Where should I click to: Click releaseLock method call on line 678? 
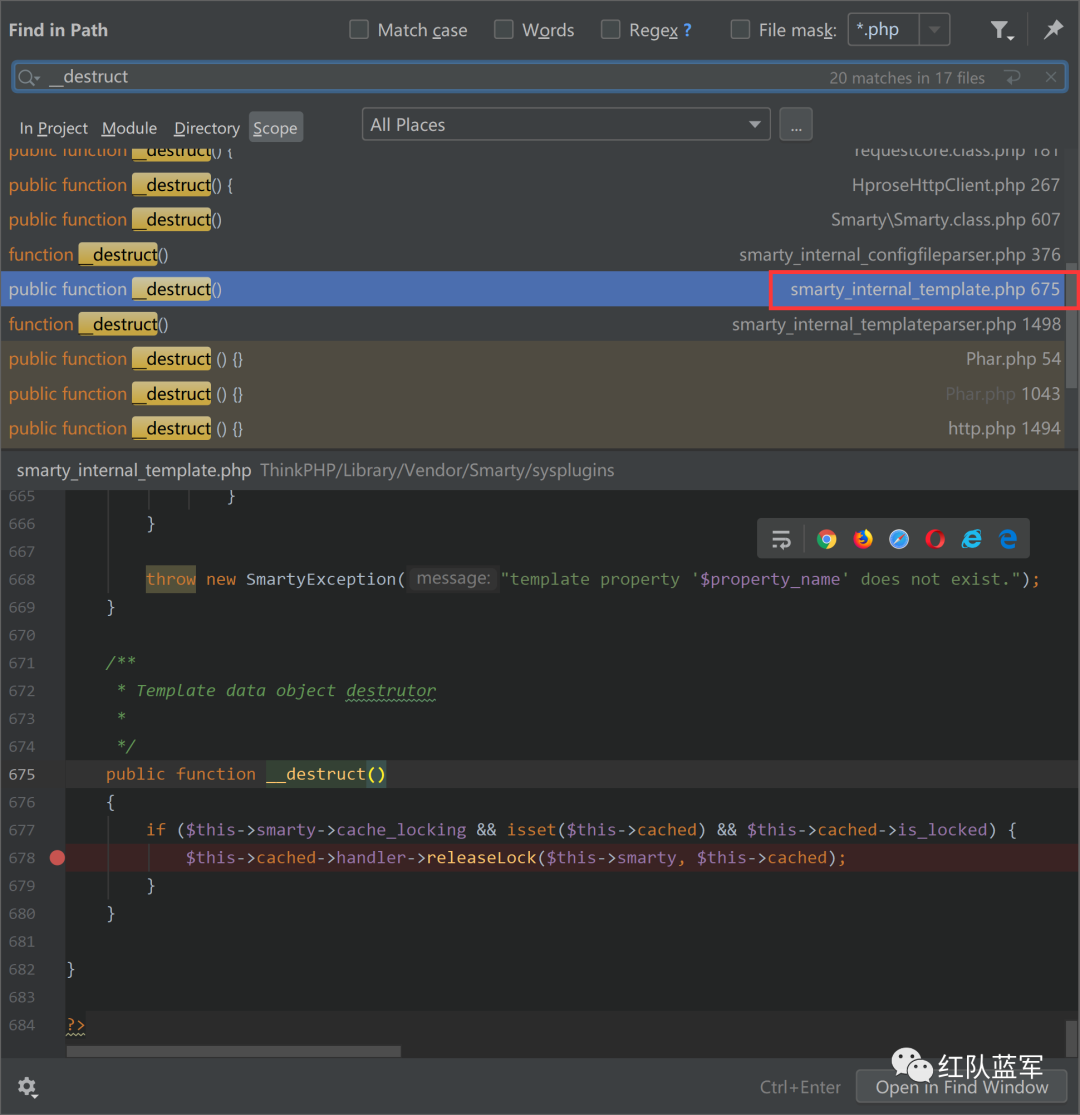point(481,858)
